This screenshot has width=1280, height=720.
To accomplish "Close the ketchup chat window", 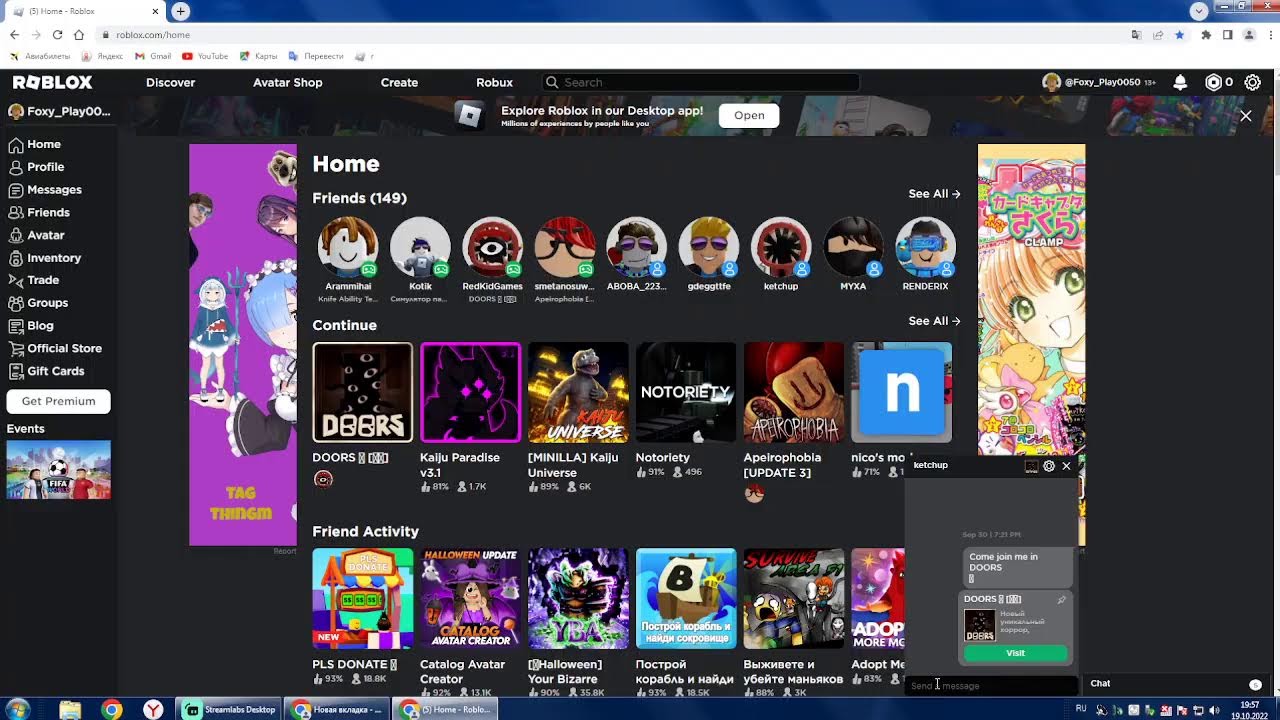I will coord(1066,466).
